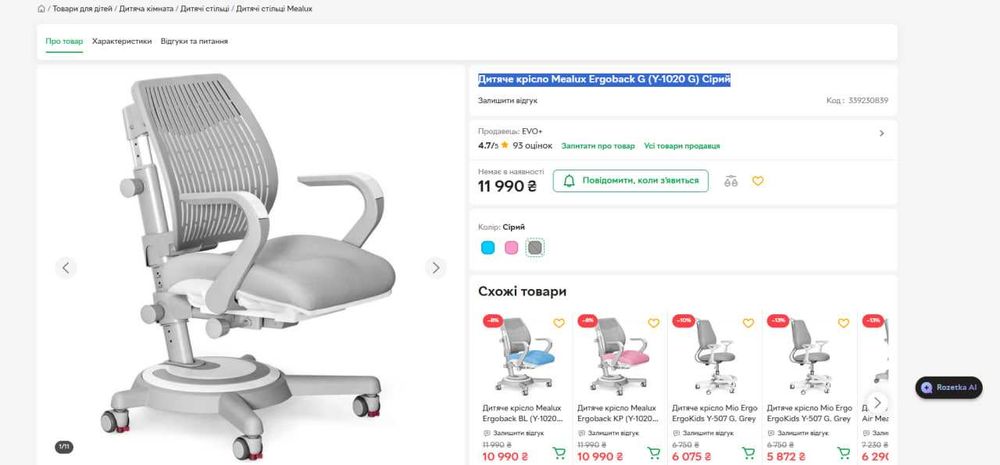Add Ergoback BL chair to cart
This screenshot has width=1000, height=465.
[559, 453]
